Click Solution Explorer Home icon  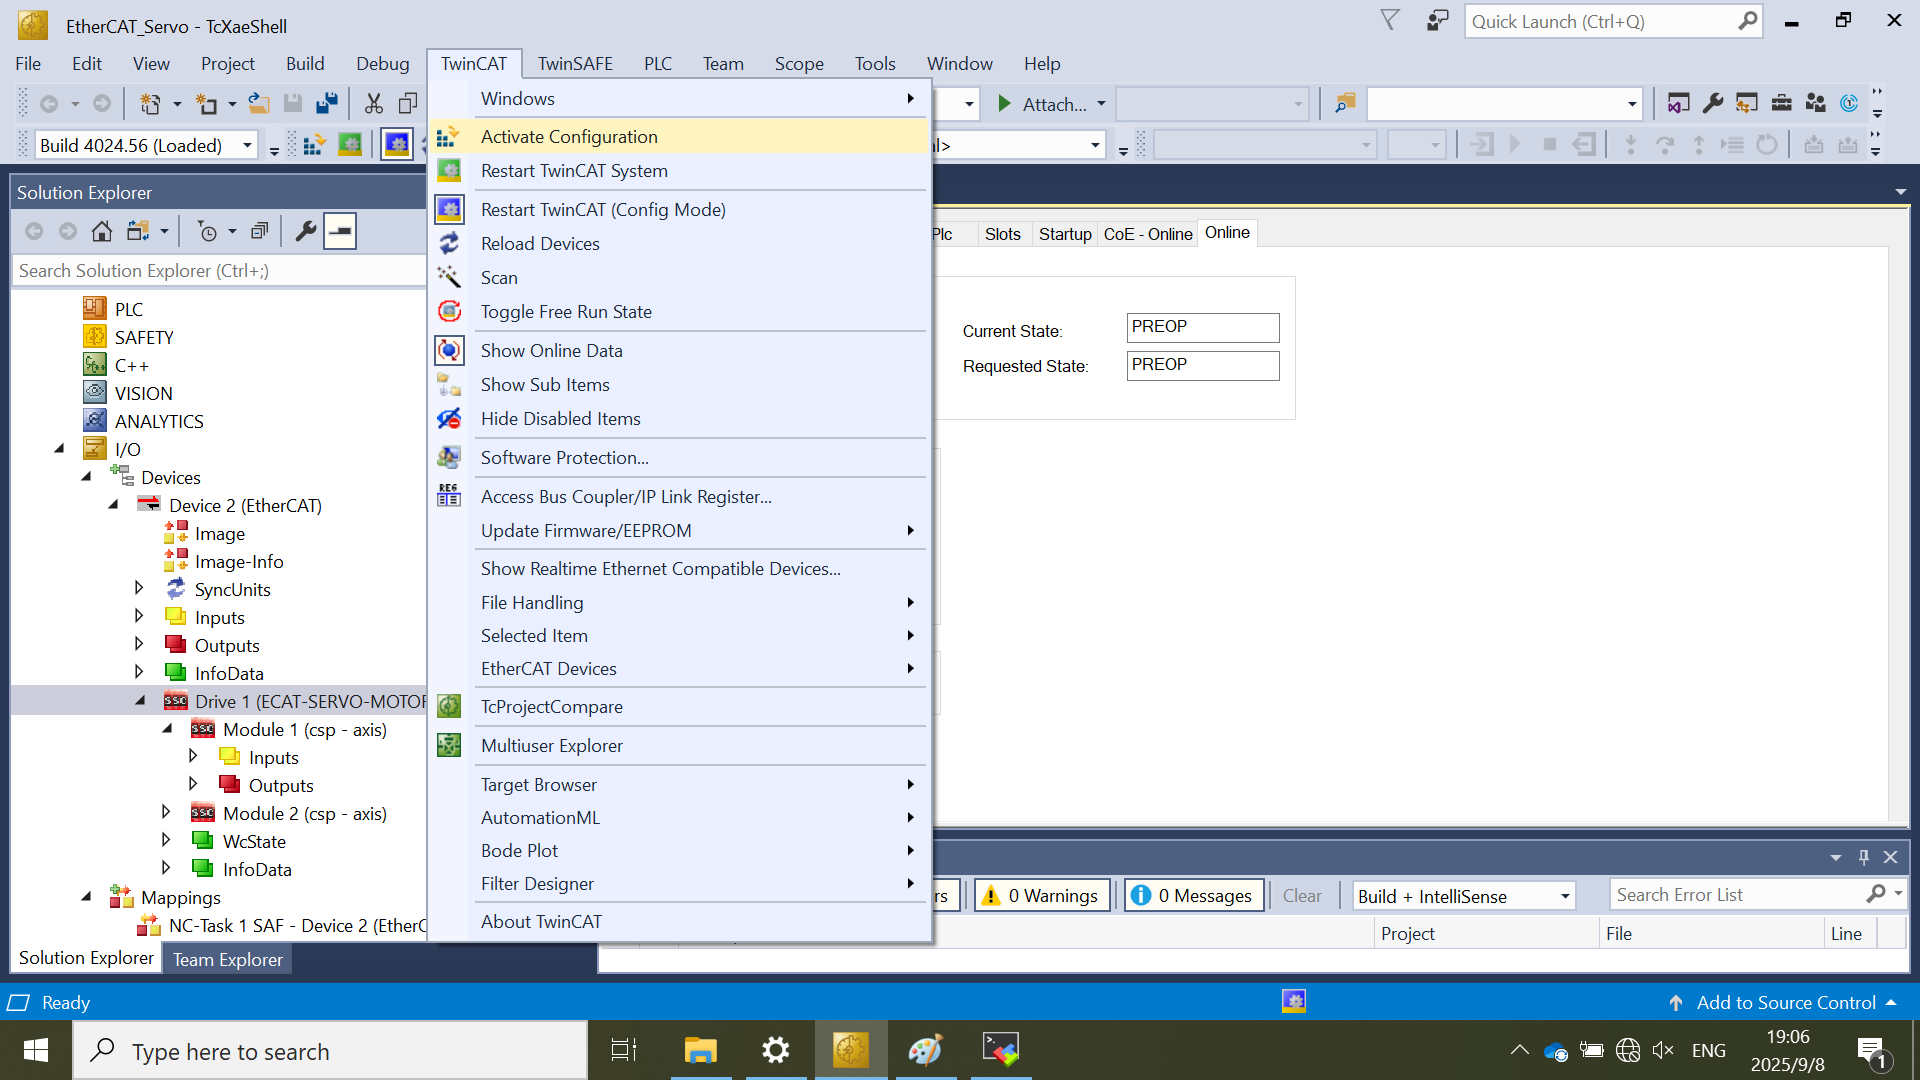tap(101, 231)
